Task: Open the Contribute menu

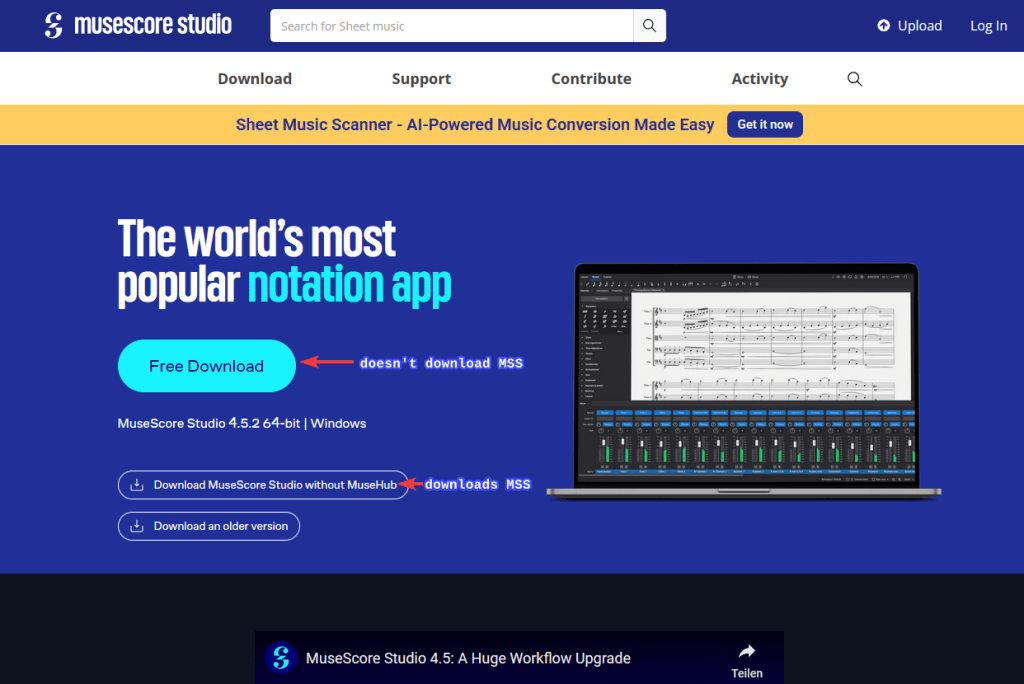Action: pyautogui.click(x=591, y=79)
